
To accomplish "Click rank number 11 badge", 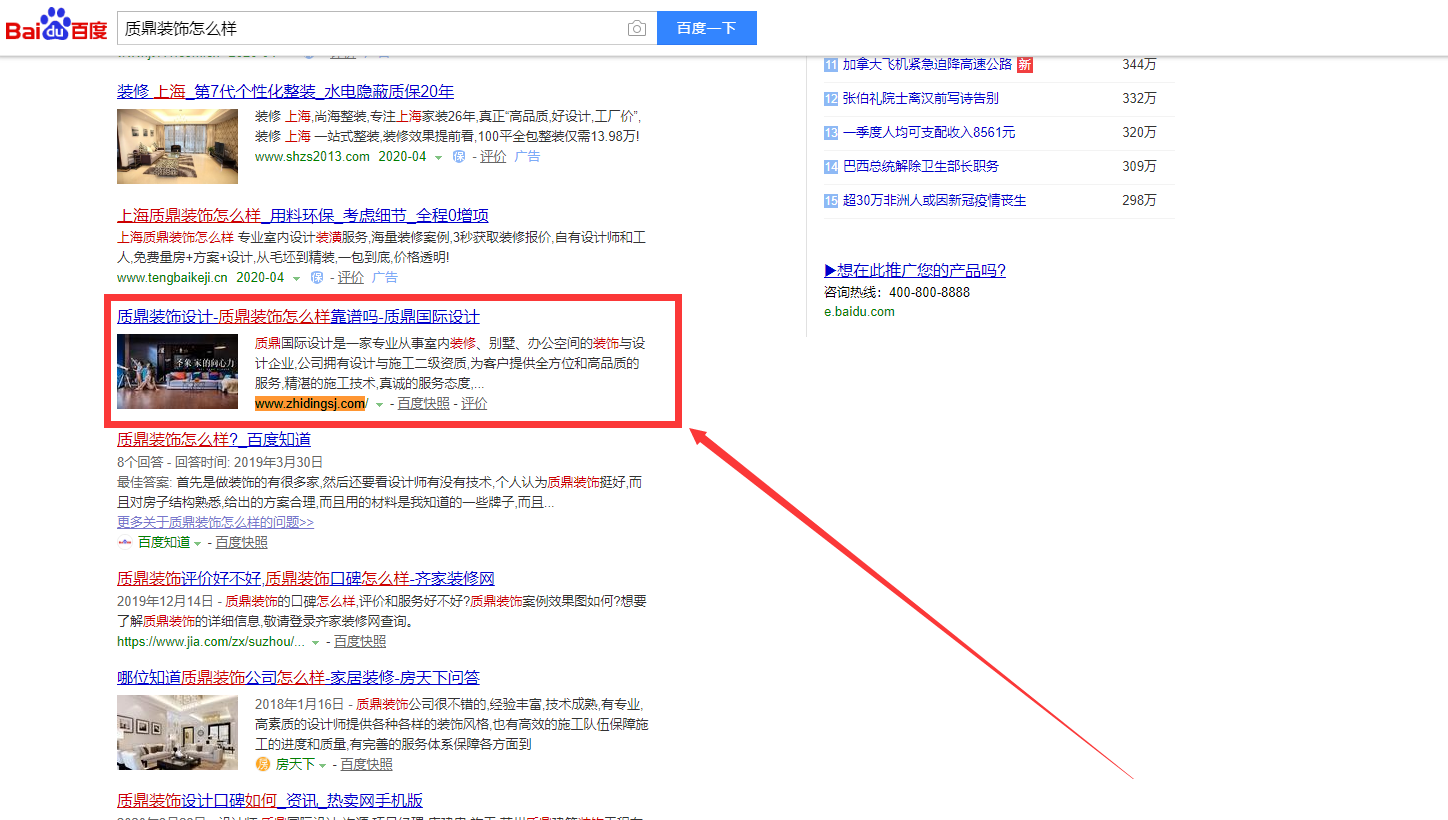I will [x=831, y=65].
